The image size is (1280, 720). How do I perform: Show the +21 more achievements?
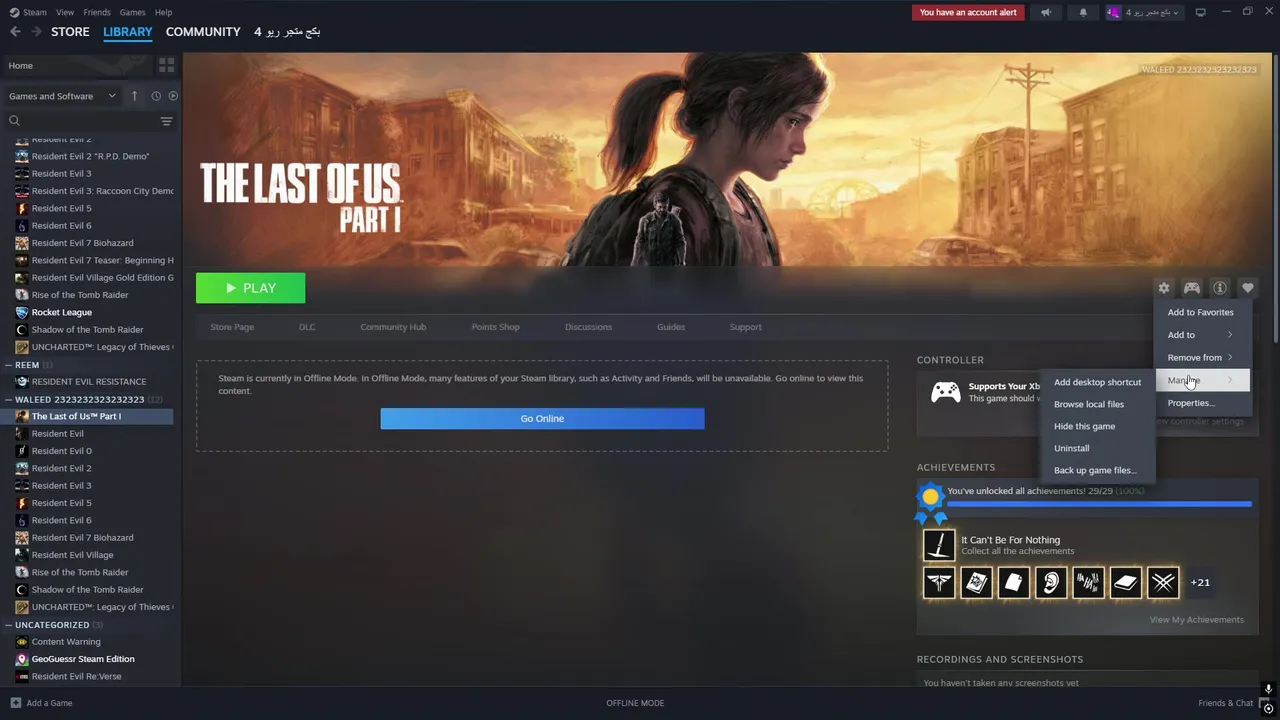click(1200, 582)
